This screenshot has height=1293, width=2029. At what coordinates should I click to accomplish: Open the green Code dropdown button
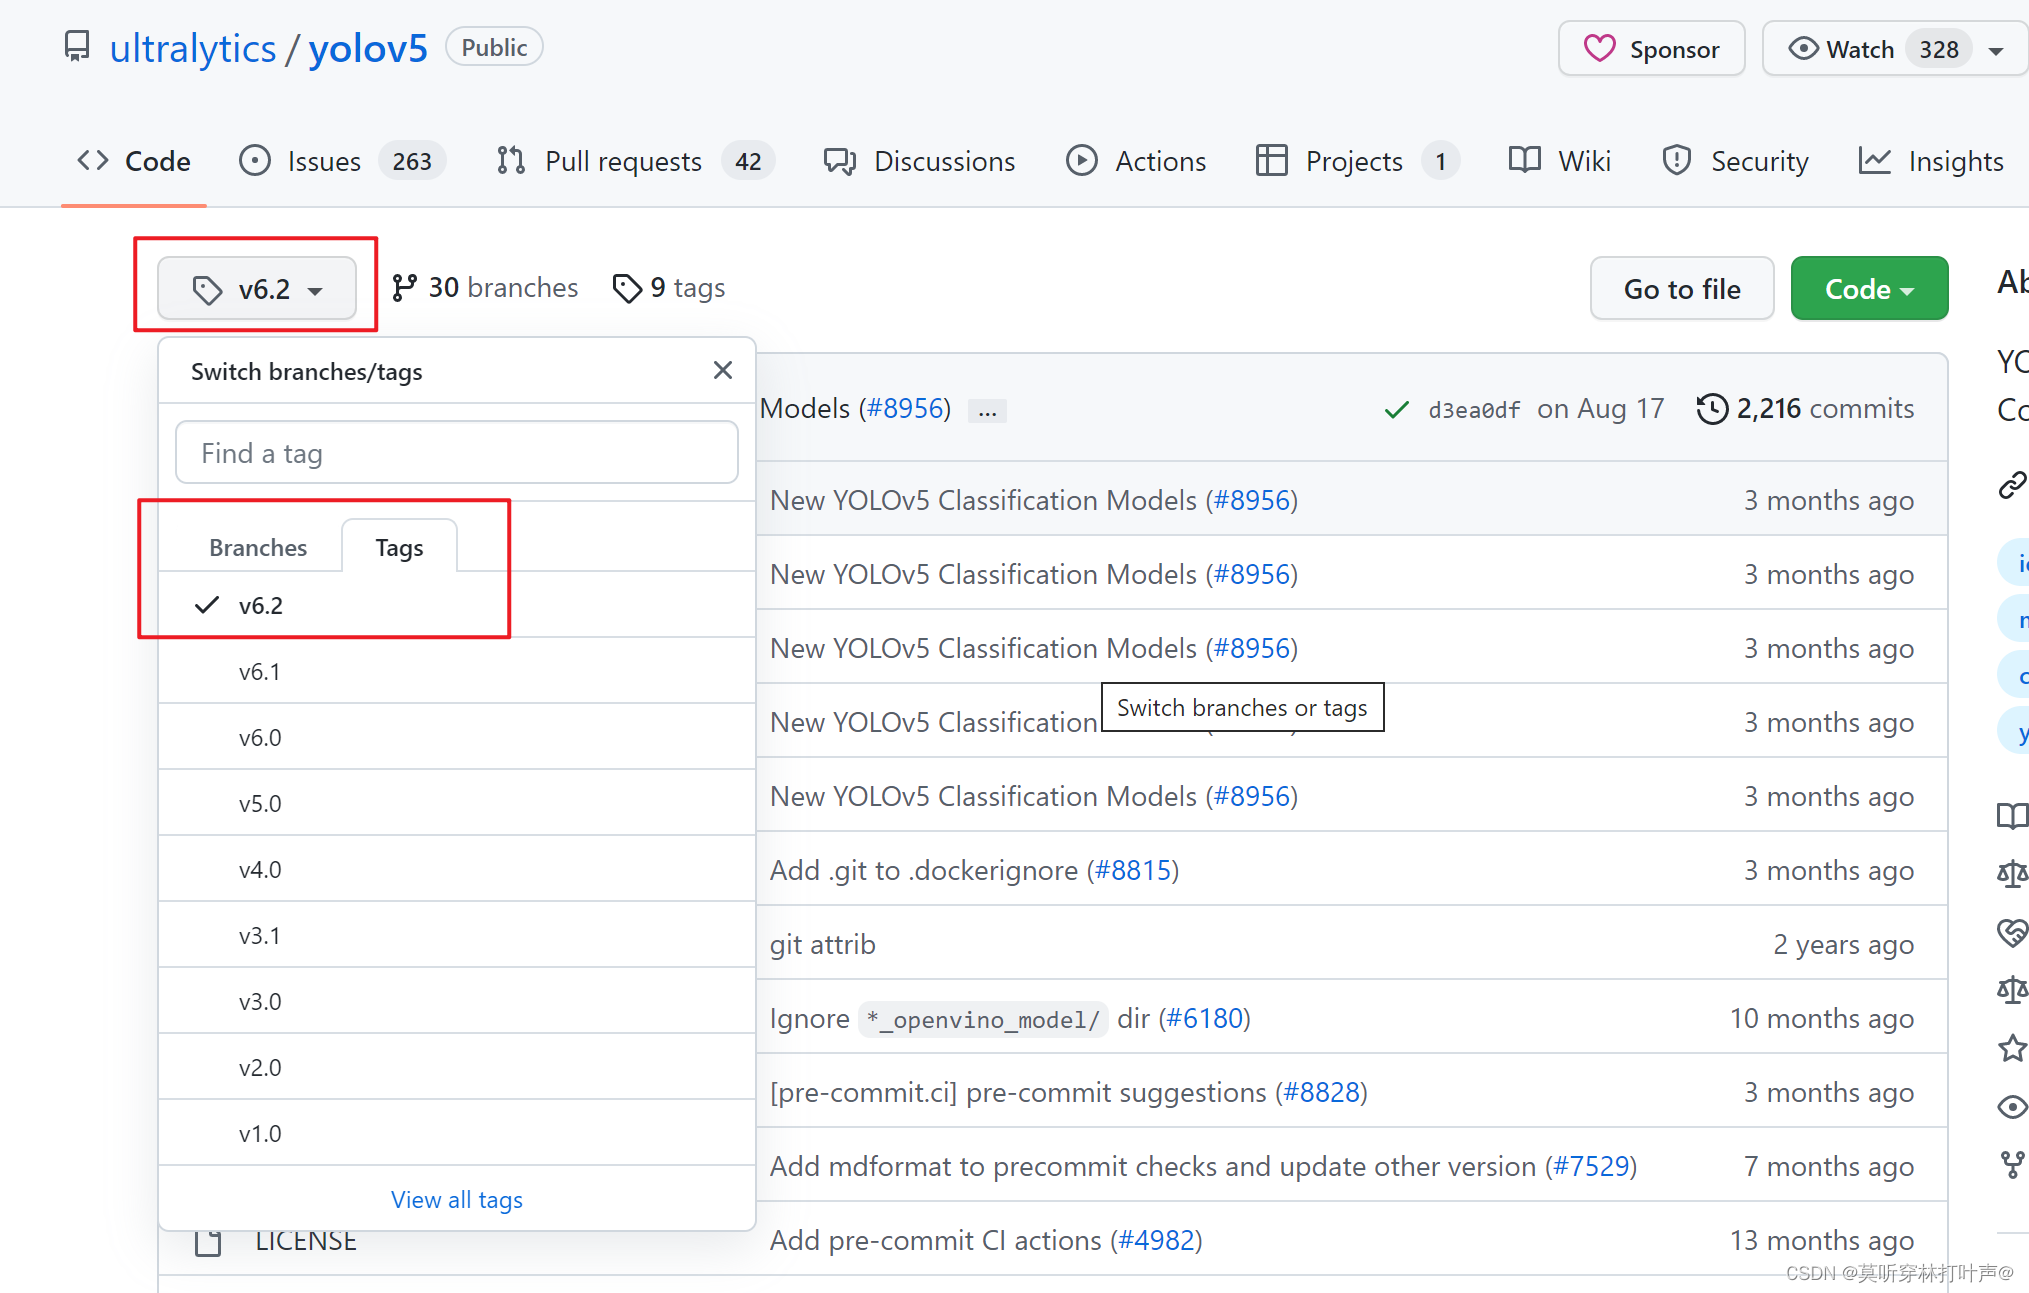pyautogui.click(x=1869, y=288)
